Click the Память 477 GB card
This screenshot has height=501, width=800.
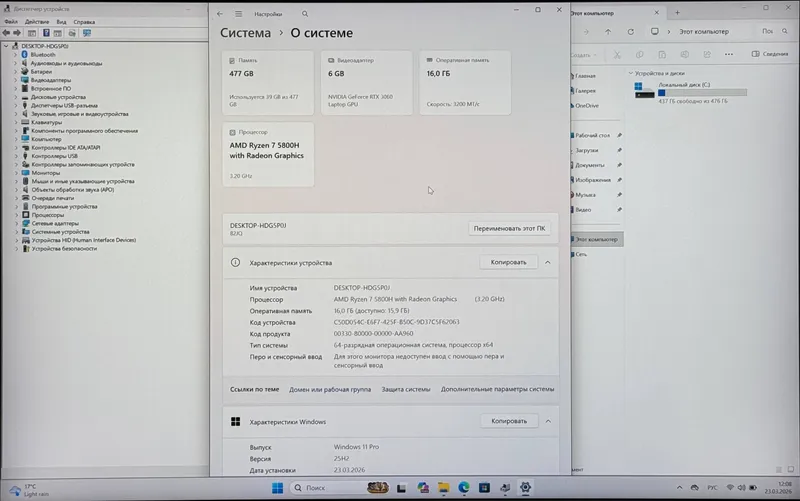[x=268, y=83]
